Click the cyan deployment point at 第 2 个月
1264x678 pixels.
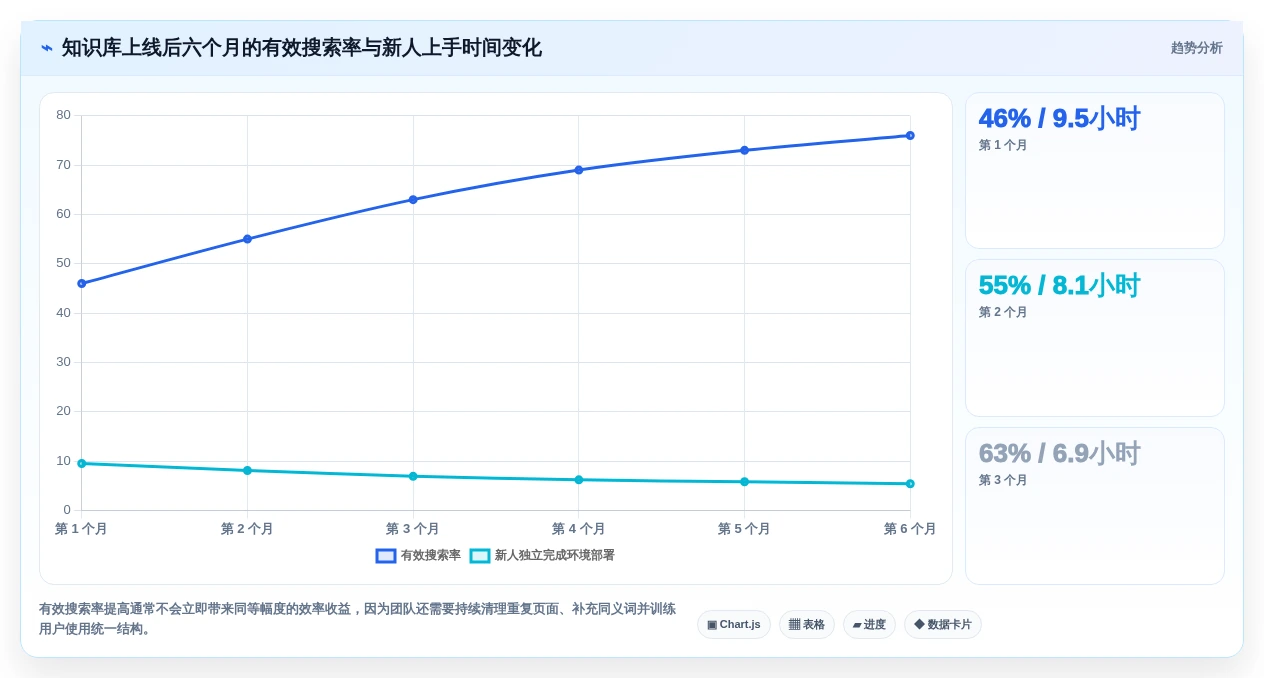pyautogui.click(x=247, y=471)
